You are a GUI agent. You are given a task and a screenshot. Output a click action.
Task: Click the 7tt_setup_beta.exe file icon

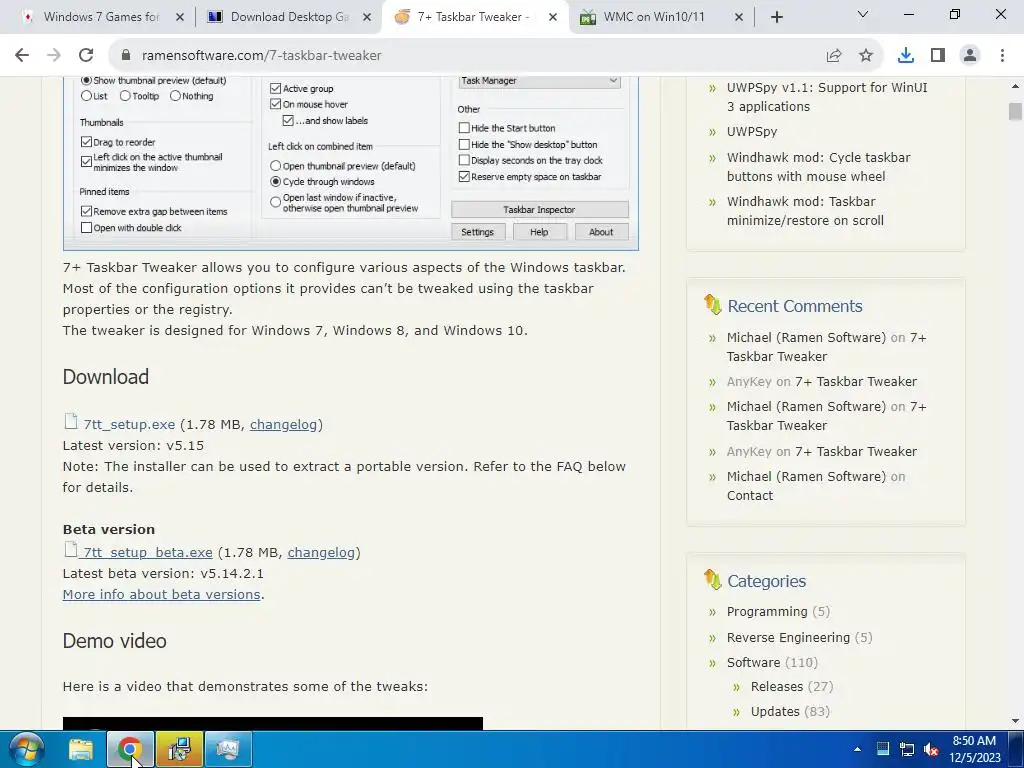coord(71,550)
